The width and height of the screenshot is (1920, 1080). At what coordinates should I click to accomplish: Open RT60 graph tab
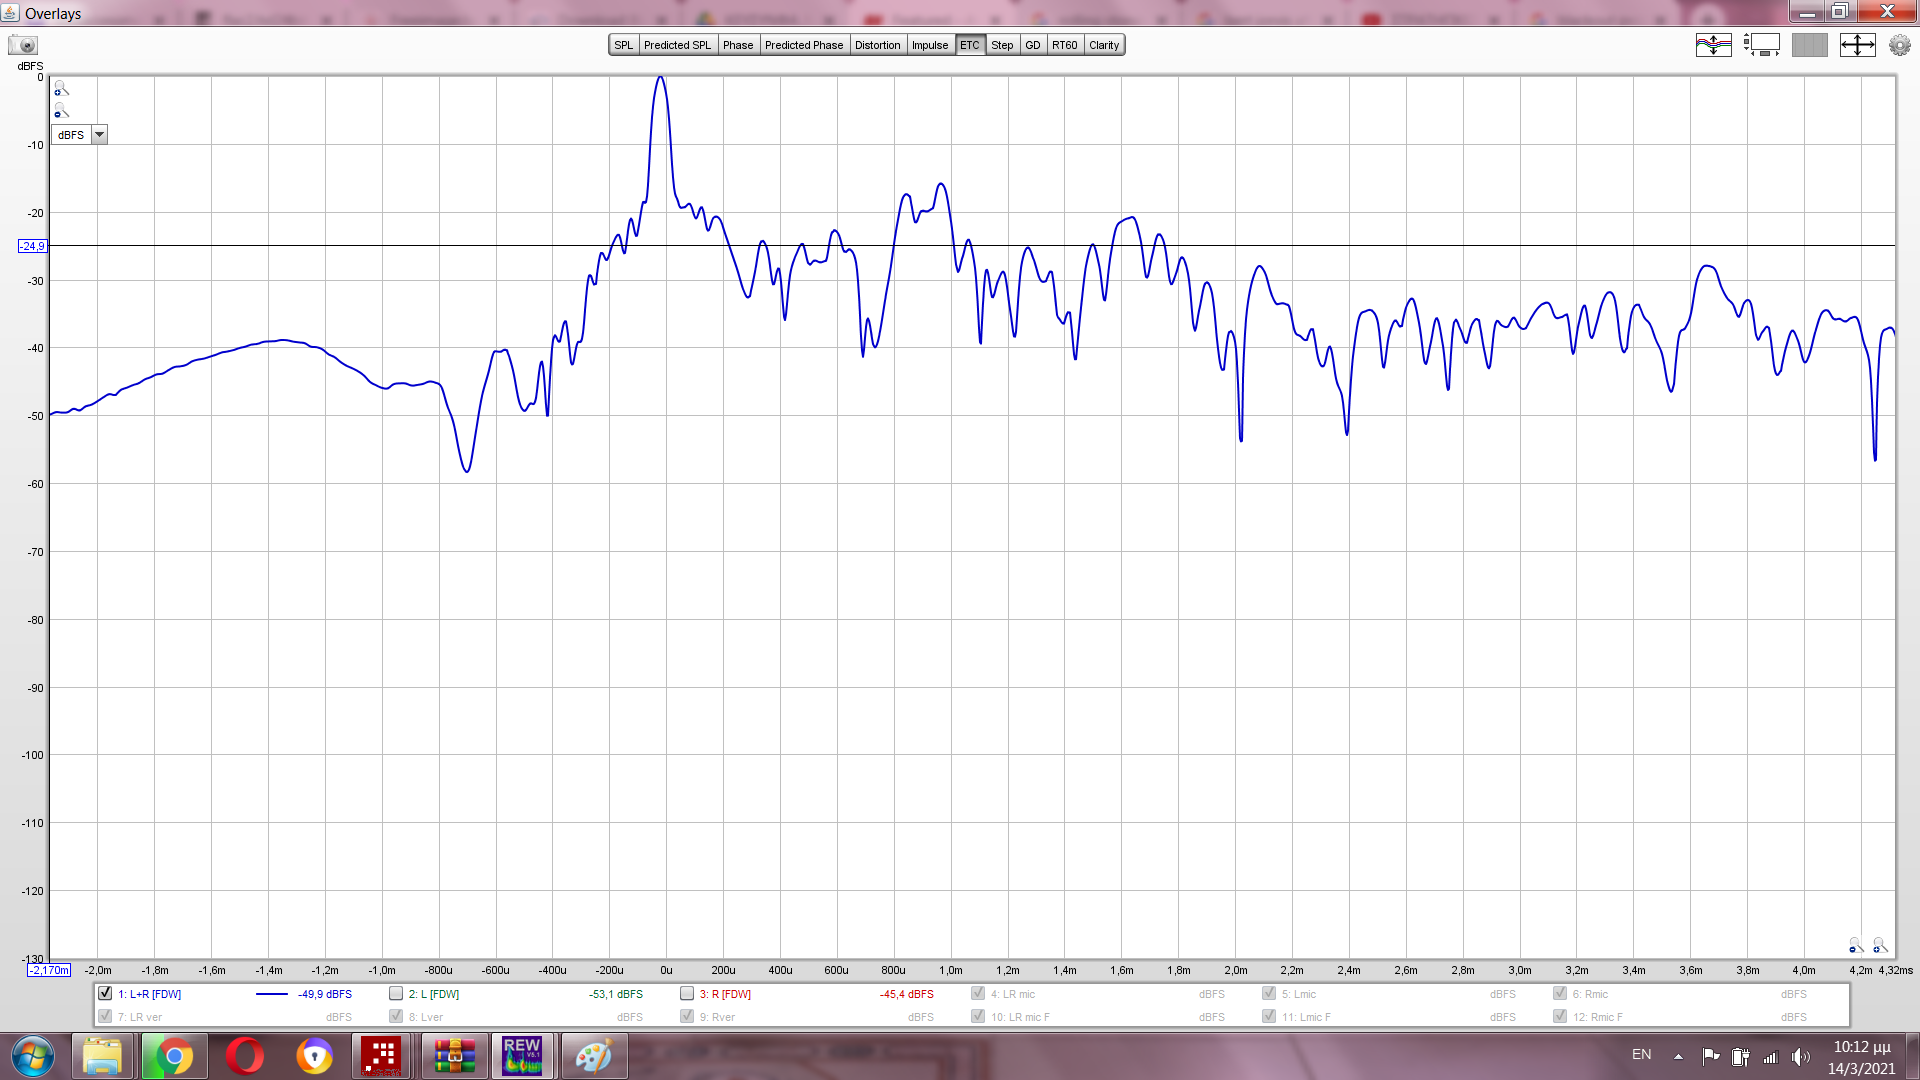(1064, 45)
